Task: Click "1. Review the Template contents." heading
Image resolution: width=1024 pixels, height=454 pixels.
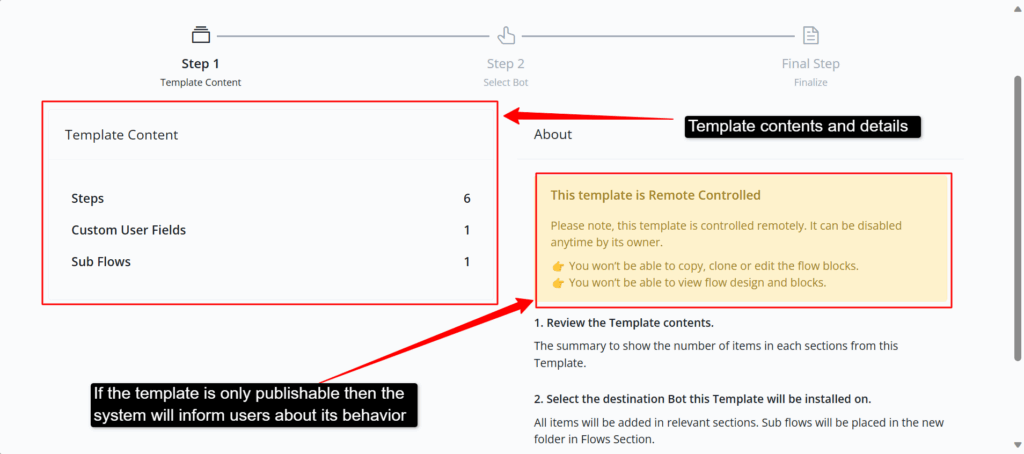Action: tap(623, 323)
